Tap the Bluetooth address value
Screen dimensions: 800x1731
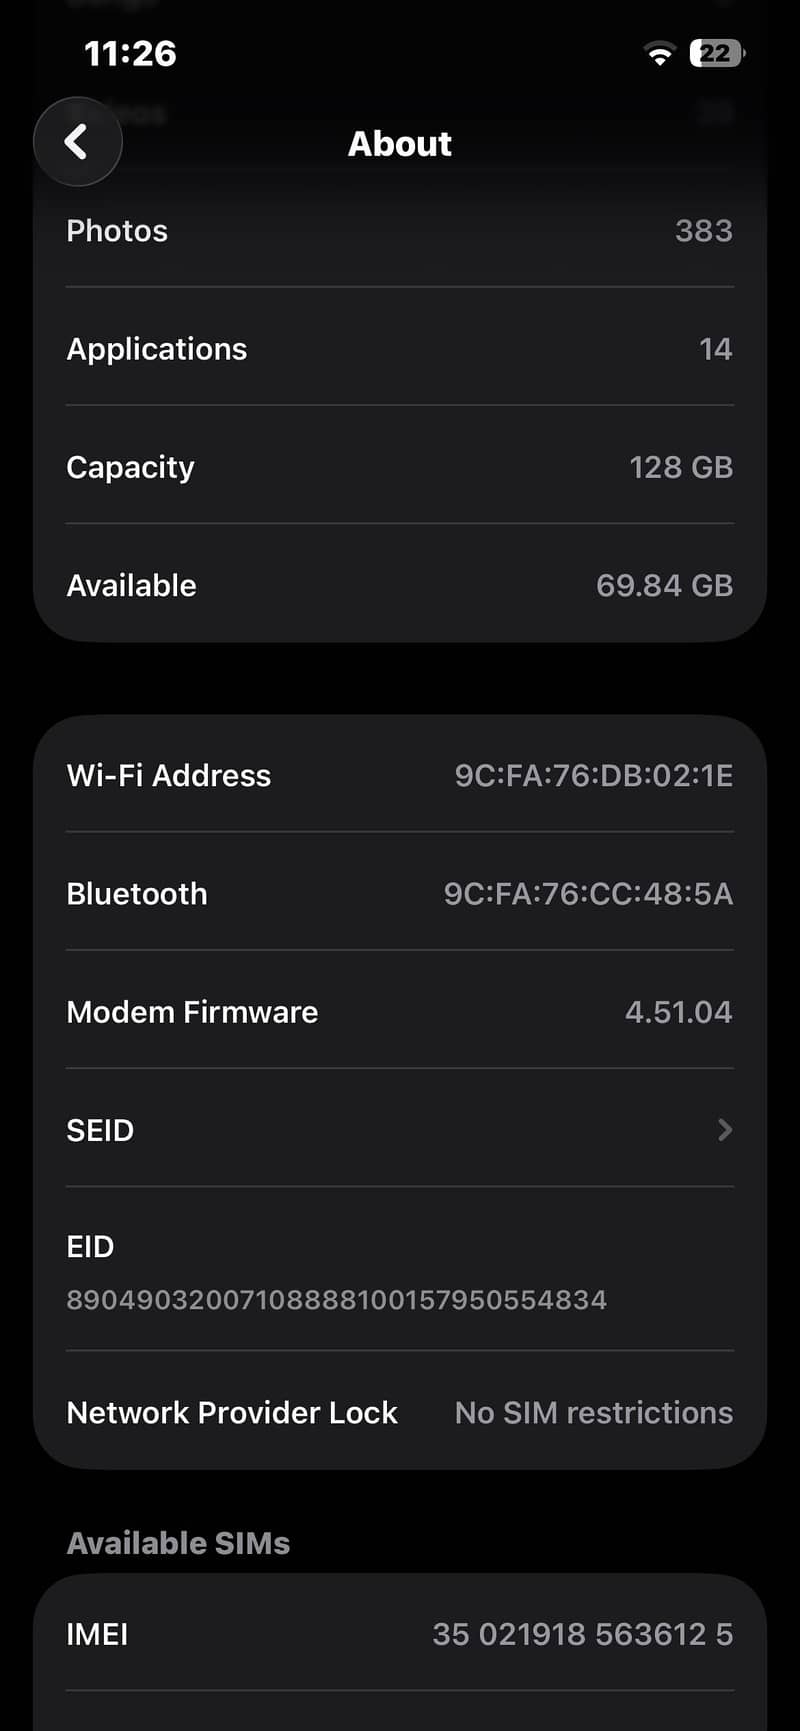588,894
